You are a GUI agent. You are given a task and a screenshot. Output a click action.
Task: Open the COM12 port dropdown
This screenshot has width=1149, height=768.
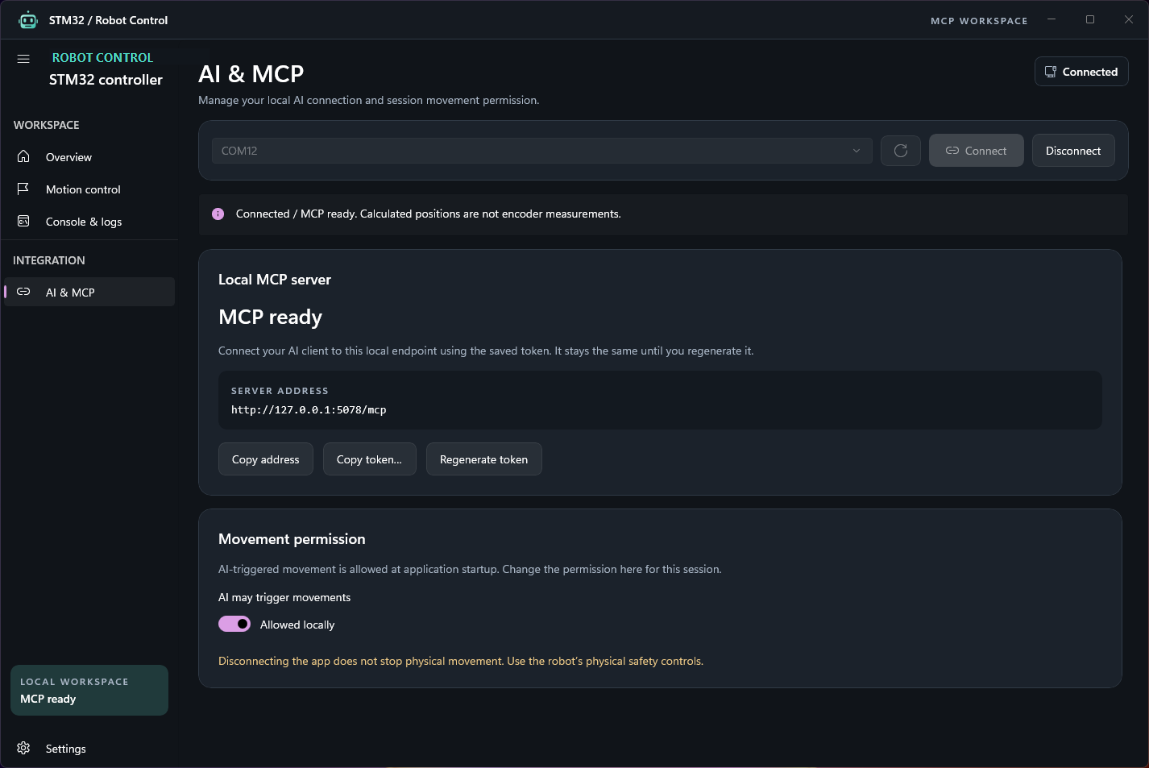pyautogui.click(x=542, y=150)
